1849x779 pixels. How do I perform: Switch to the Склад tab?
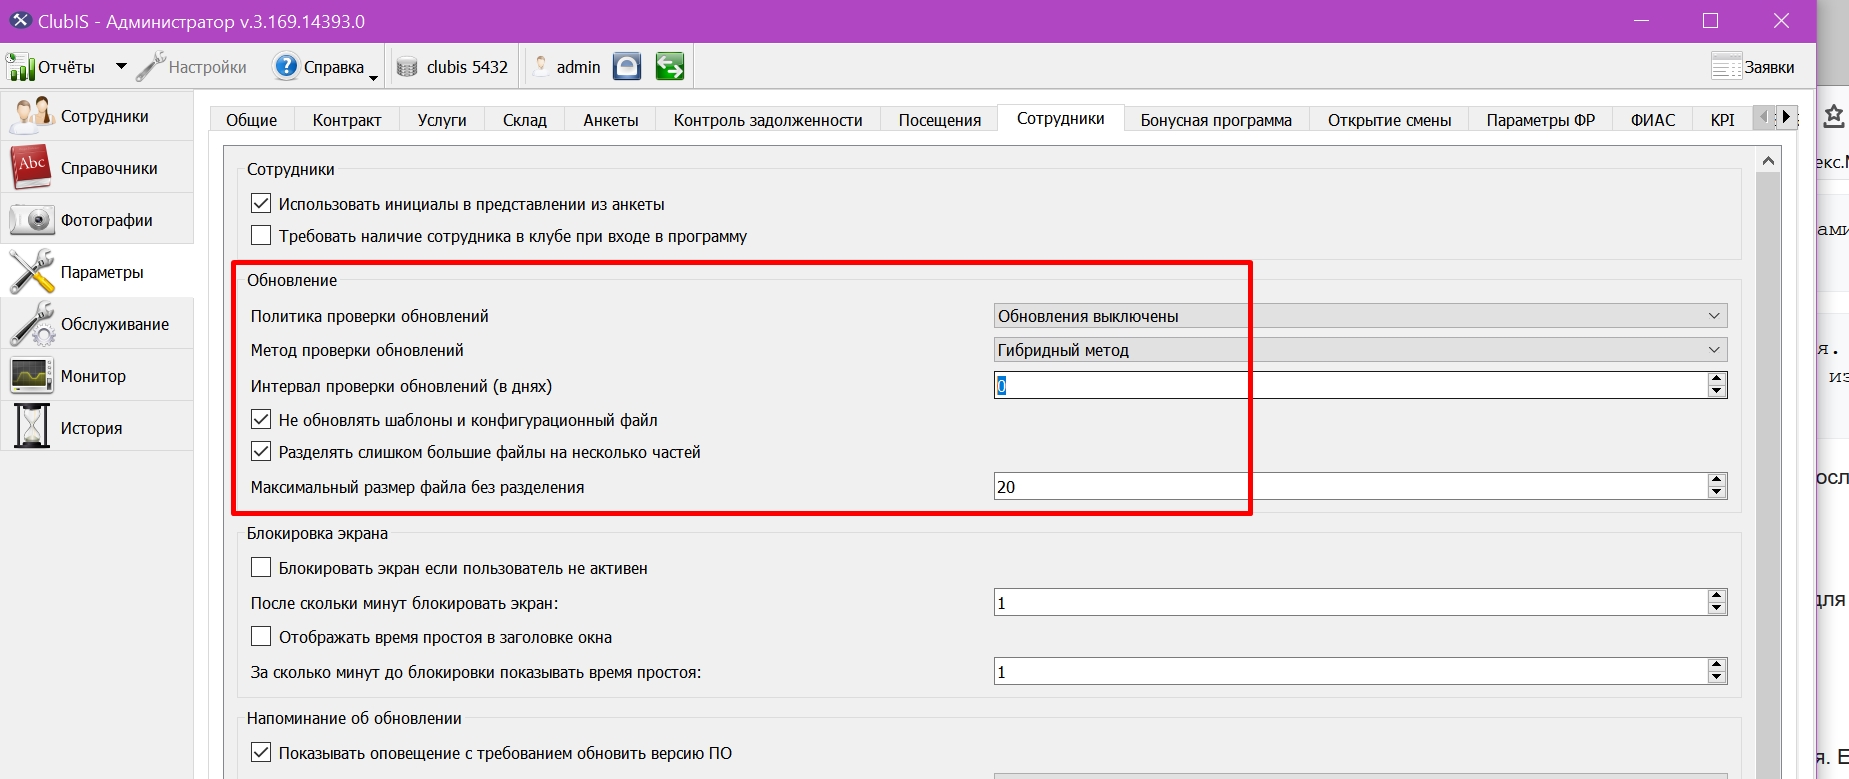(x=525, y=120)
